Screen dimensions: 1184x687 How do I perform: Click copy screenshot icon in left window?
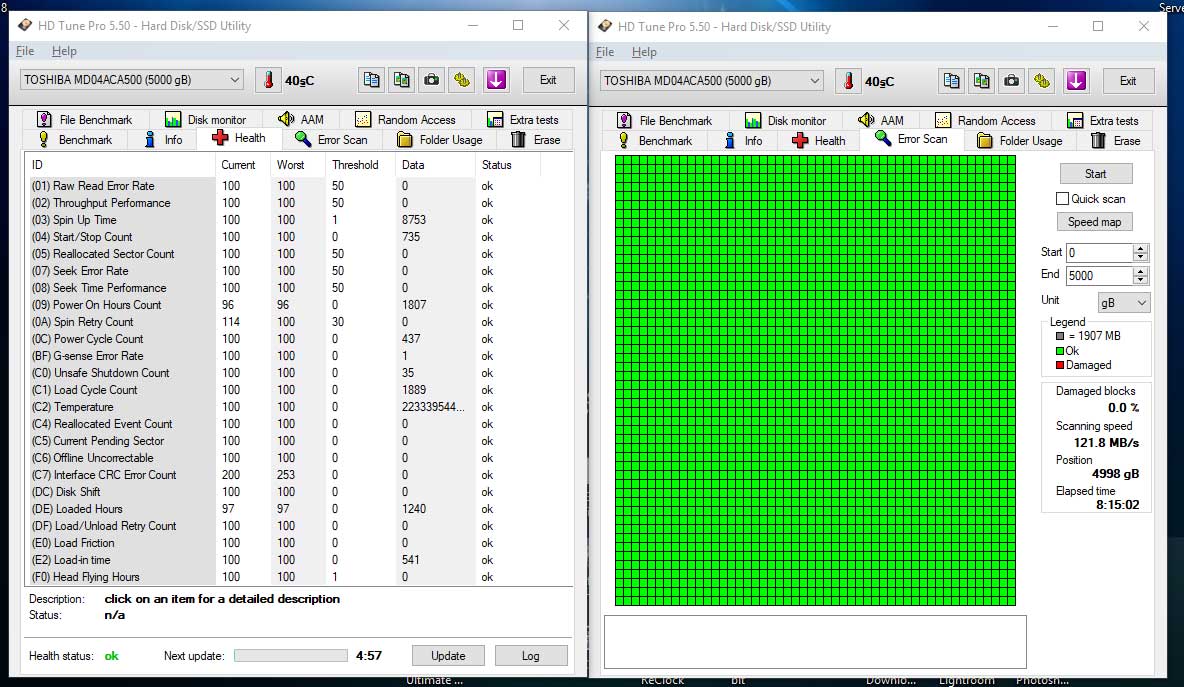pyautogui.click(x=401, y=80)
